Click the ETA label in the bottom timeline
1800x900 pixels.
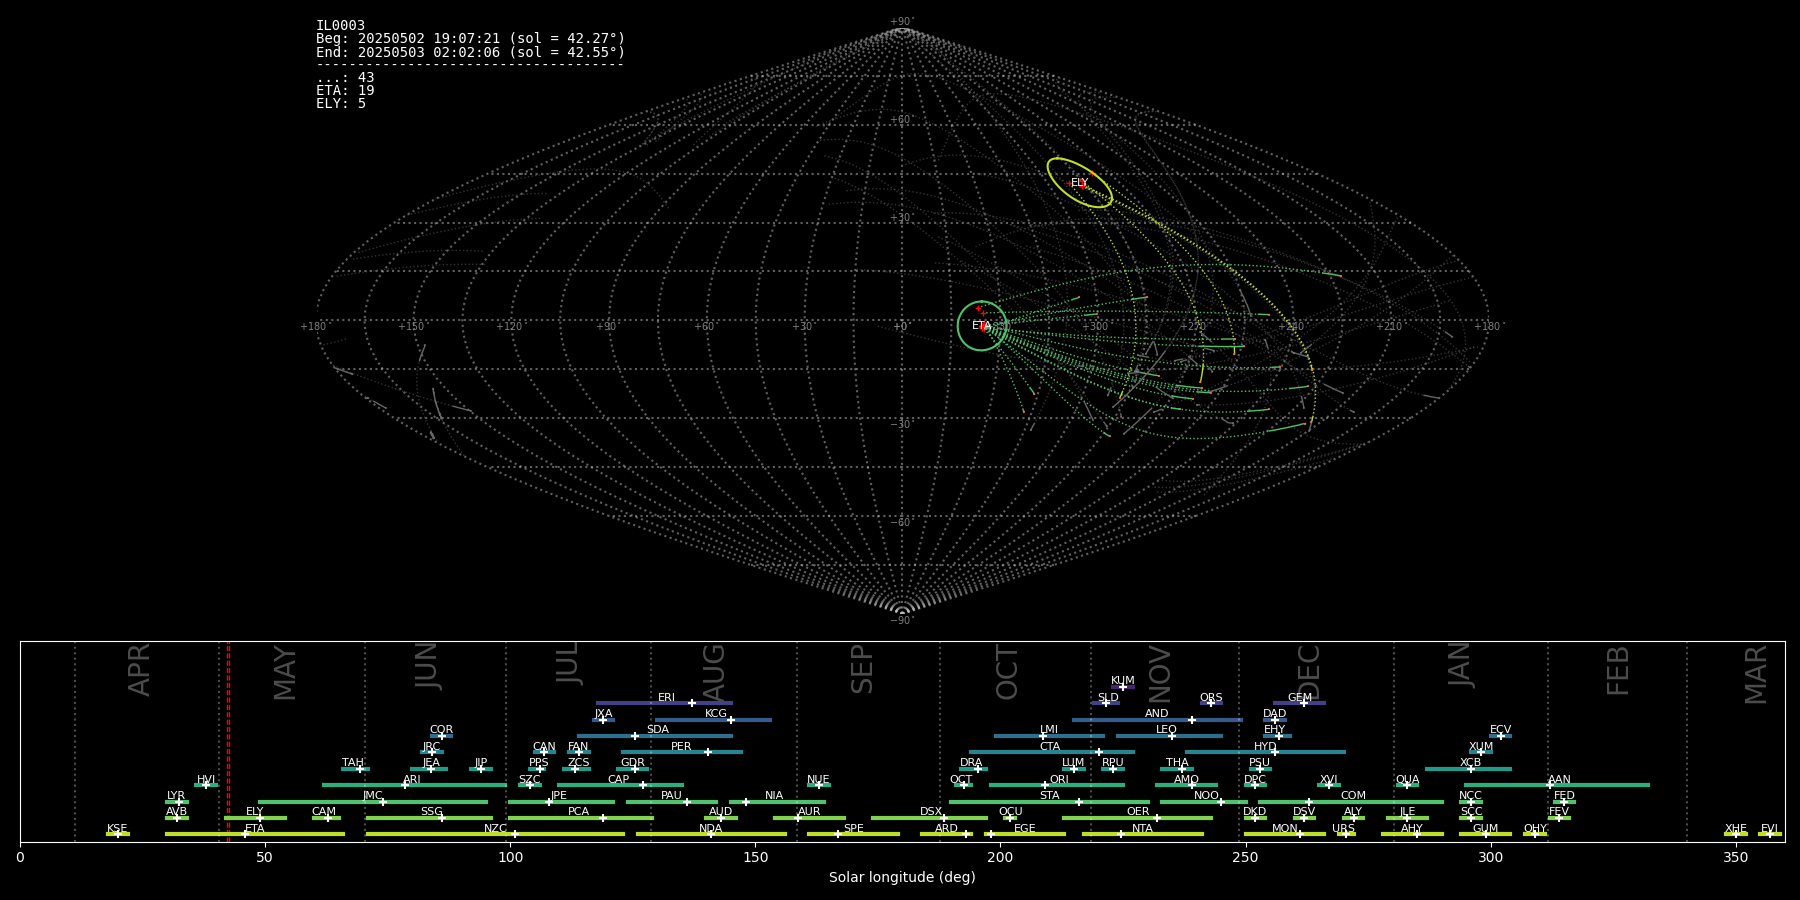pyautogui.click(x=255, y=828)
